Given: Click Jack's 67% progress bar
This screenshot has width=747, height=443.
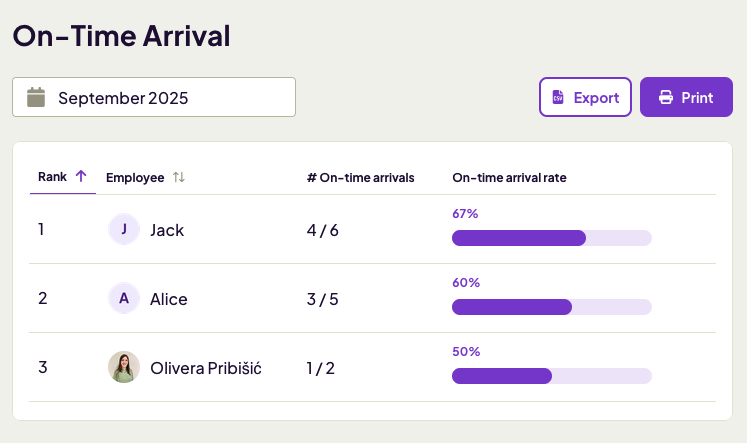Looking at the screenshot, I should (x=551, y=238).
